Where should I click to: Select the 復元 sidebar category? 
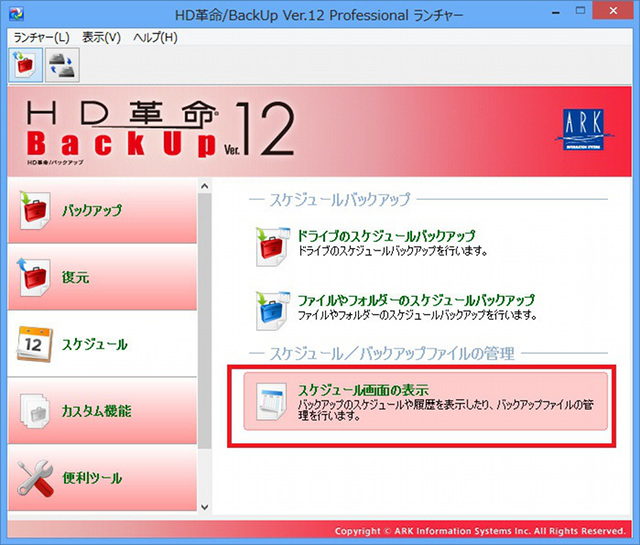click(x=102, y=277)
